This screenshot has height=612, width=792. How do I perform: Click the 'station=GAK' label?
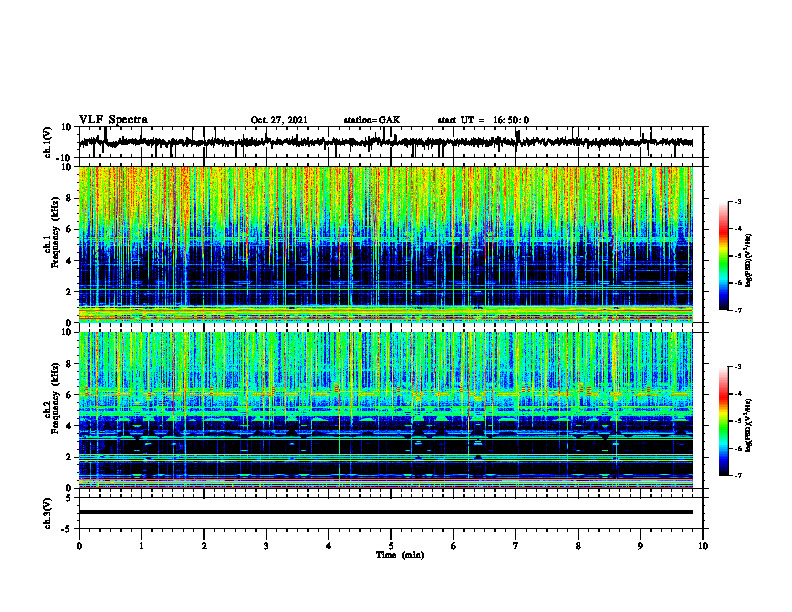(372, 120)
